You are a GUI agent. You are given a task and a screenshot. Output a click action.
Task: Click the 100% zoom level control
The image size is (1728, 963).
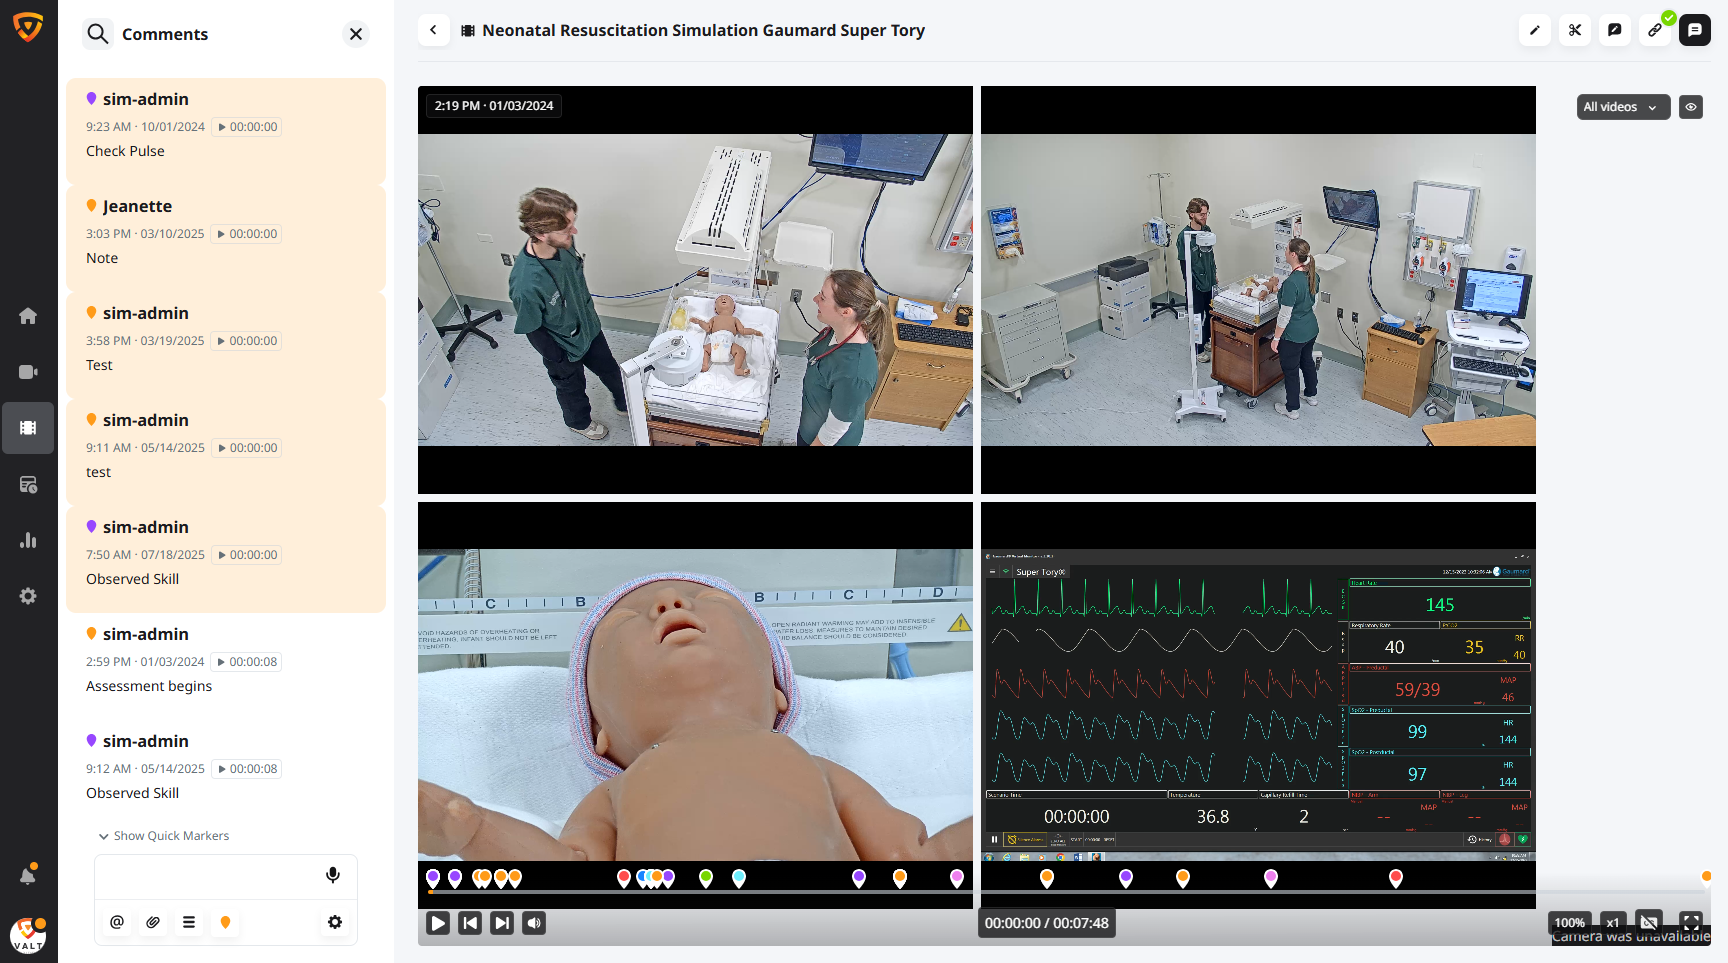(x=1569, y=923)
